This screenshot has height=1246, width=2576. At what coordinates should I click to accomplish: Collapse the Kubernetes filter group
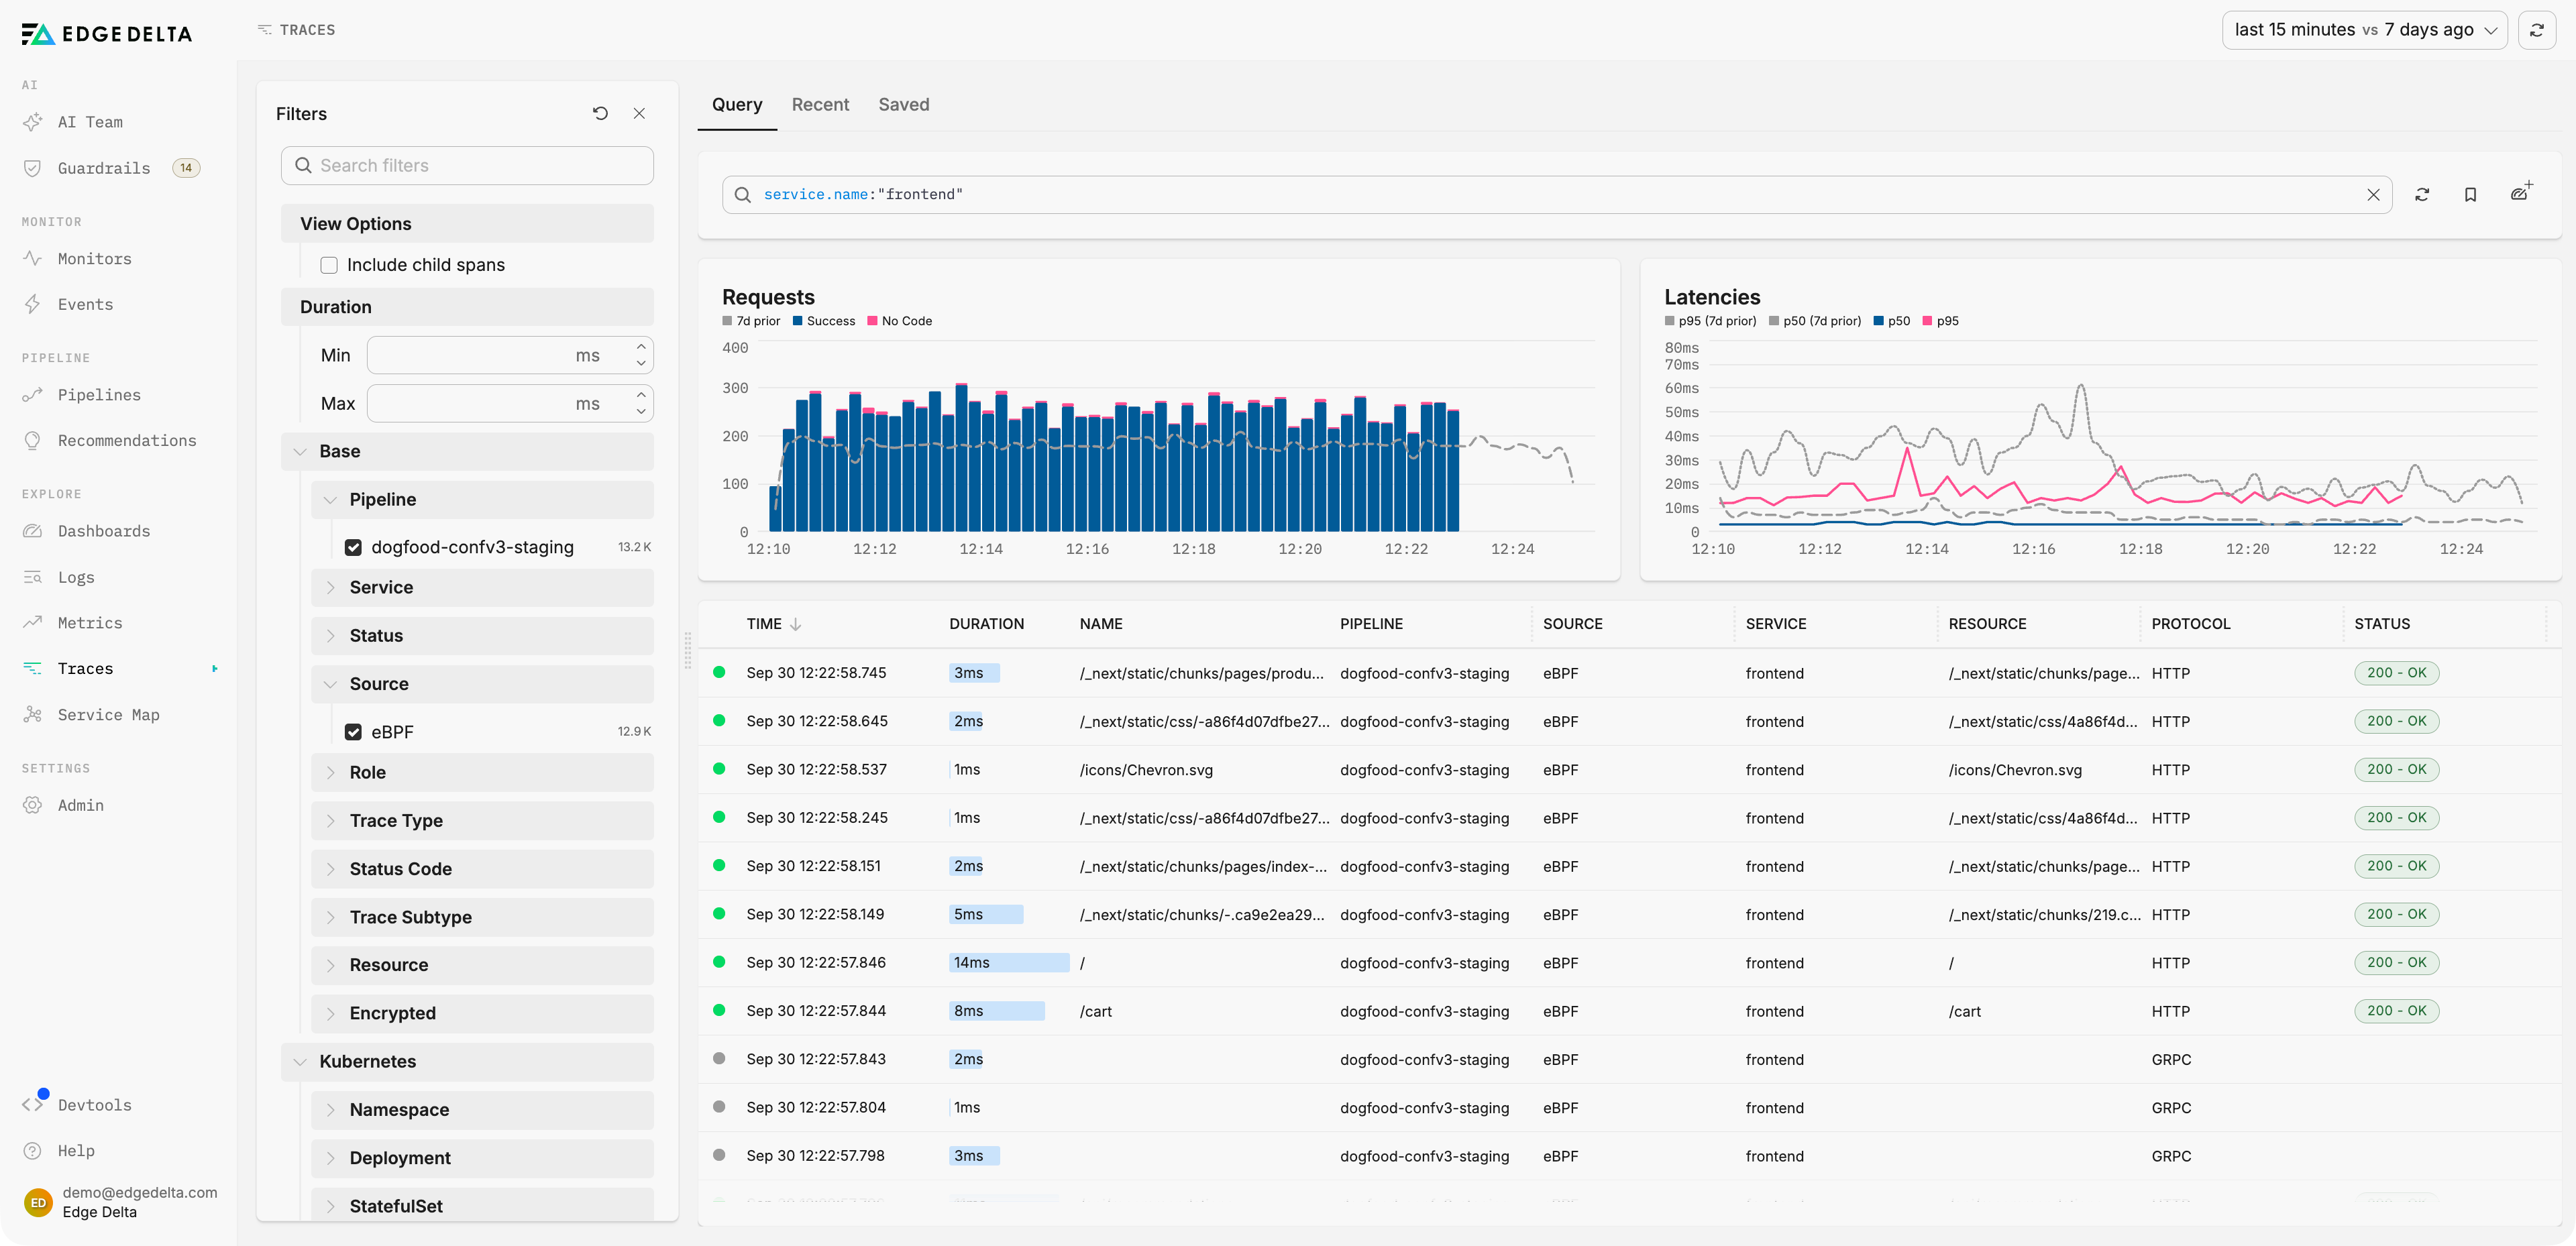[467, 1062]
